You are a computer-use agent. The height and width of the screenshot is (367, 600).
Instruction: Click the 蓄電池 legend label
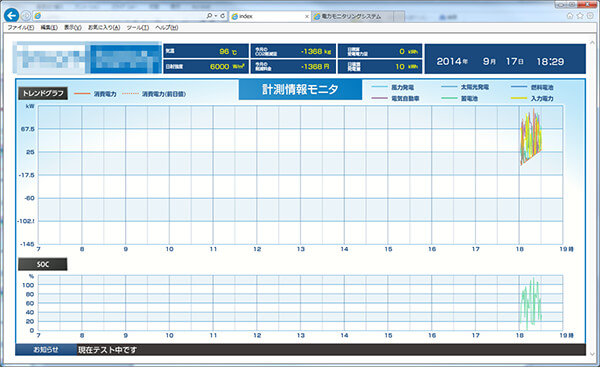click(469, 98)
